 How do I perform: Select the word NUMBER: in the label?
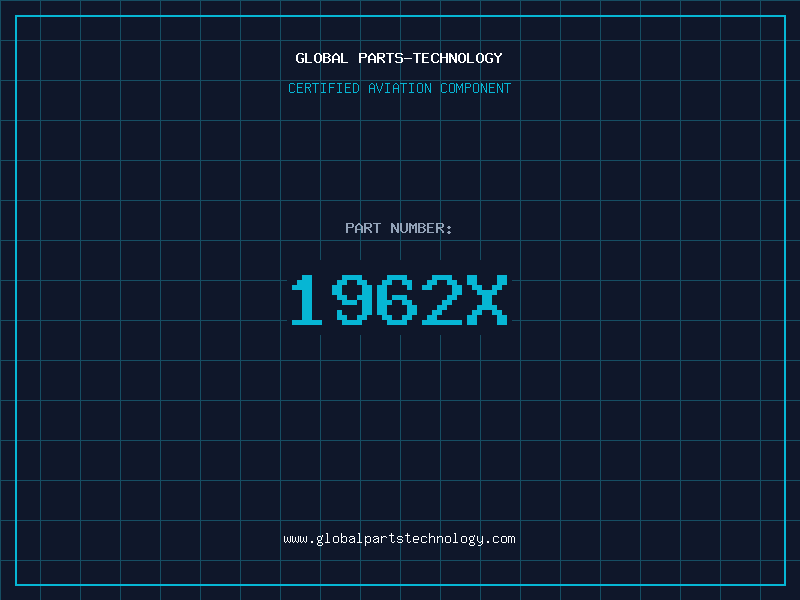[x=421, y=228]
